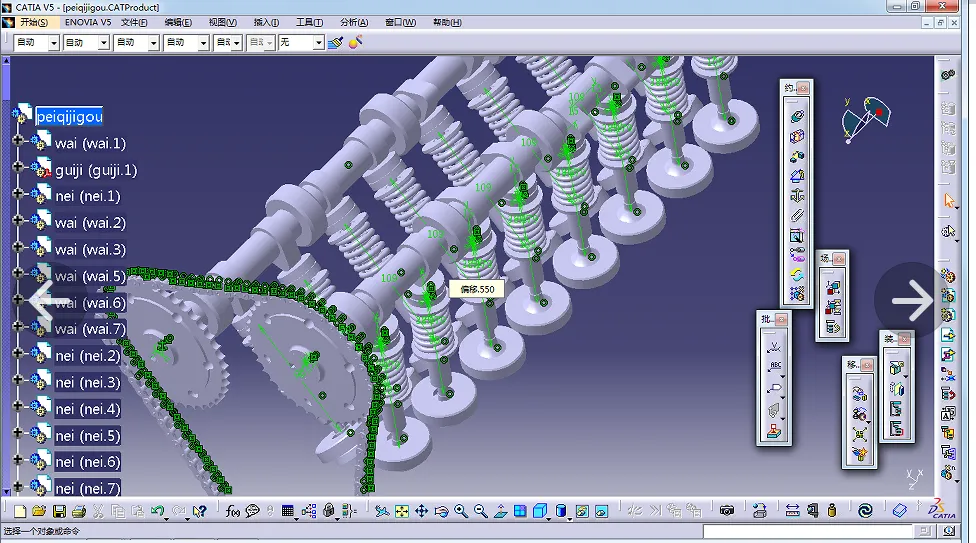Click the 偏移.550 constraint label
The image size is (976, 543).
[477, 290]
